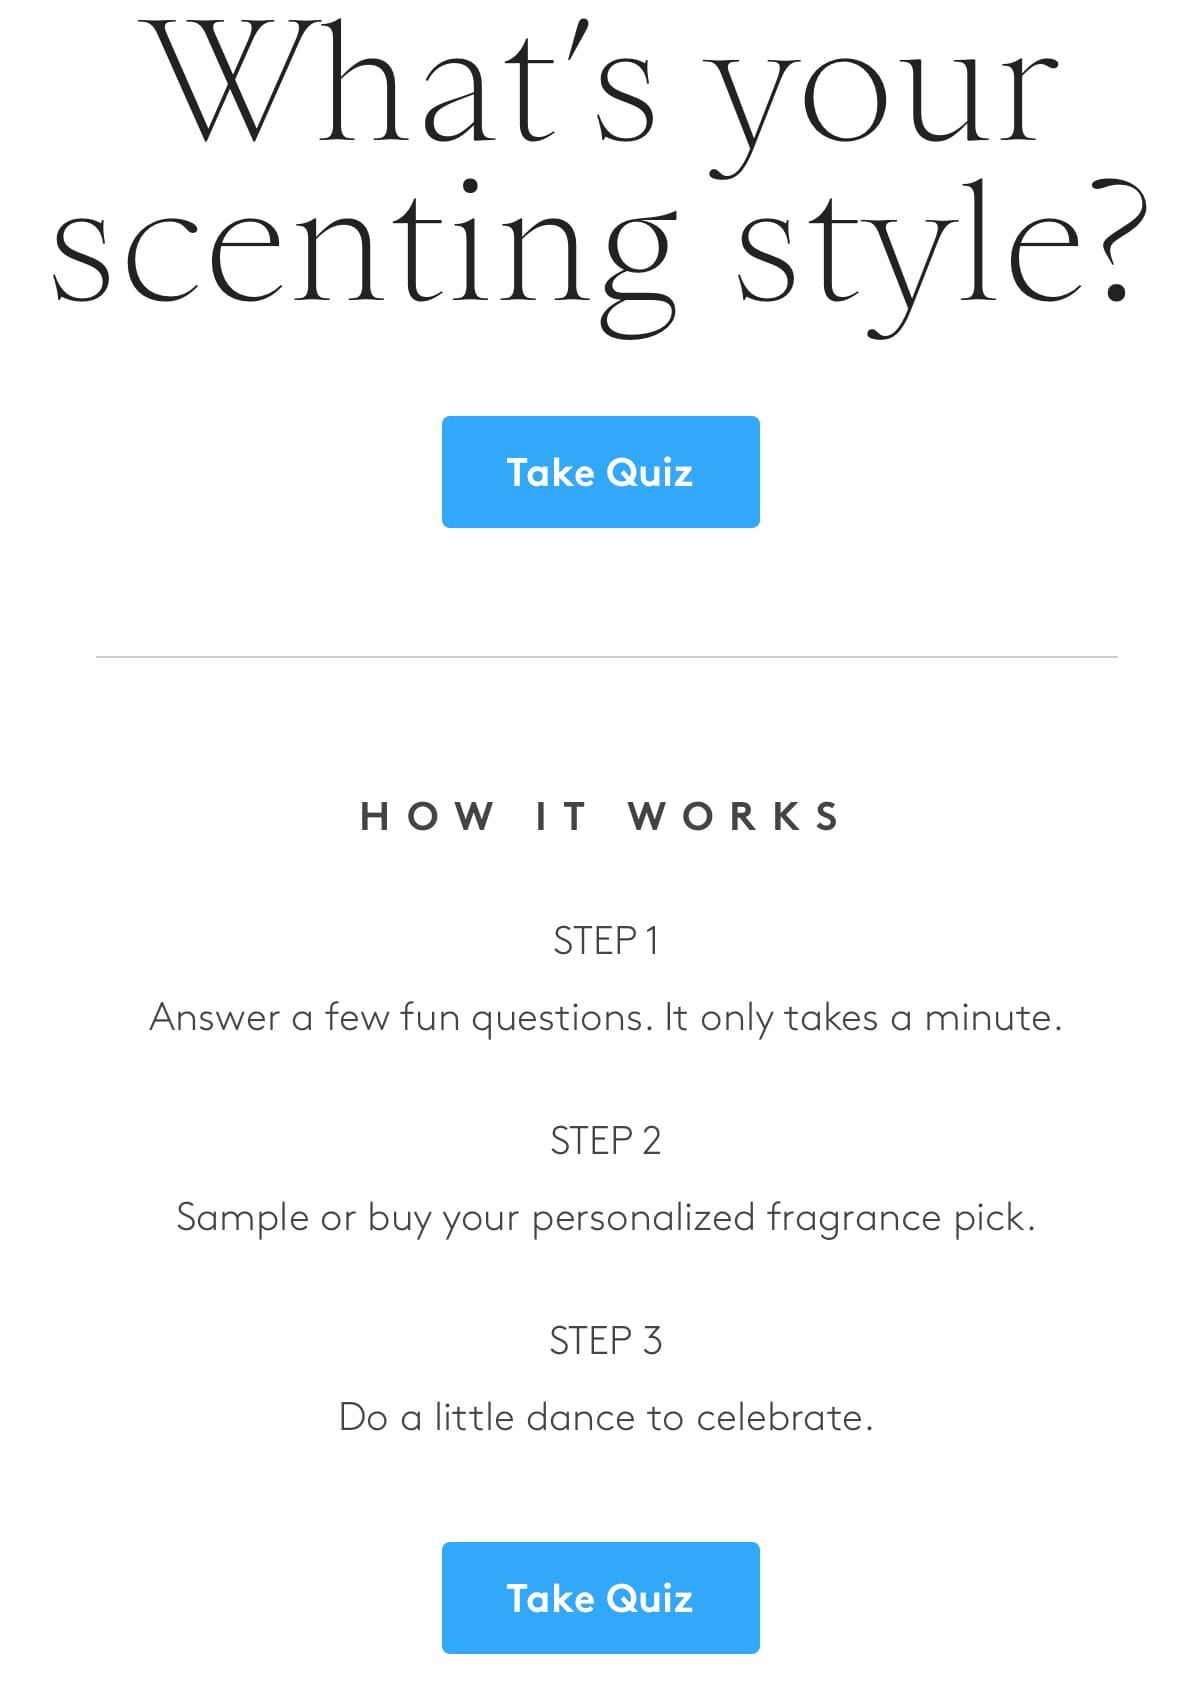
Task: Click the word "HOW" in section title
Action: 427,817
